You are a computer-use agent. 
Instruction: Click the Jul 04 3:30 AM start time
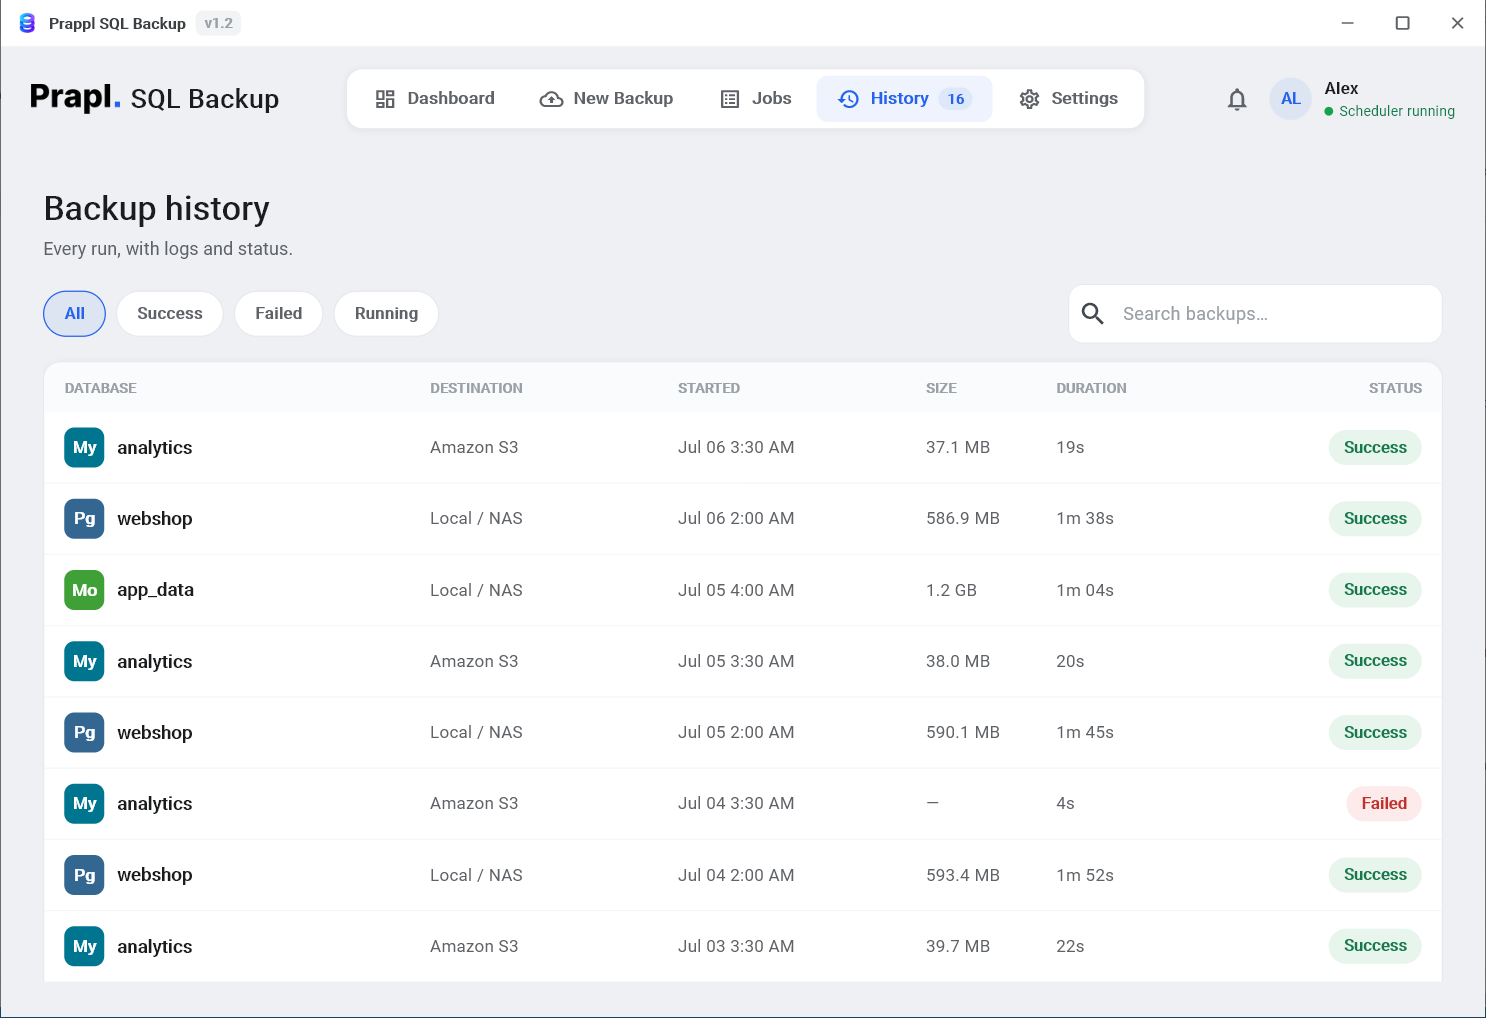click(x=736, y=803)
